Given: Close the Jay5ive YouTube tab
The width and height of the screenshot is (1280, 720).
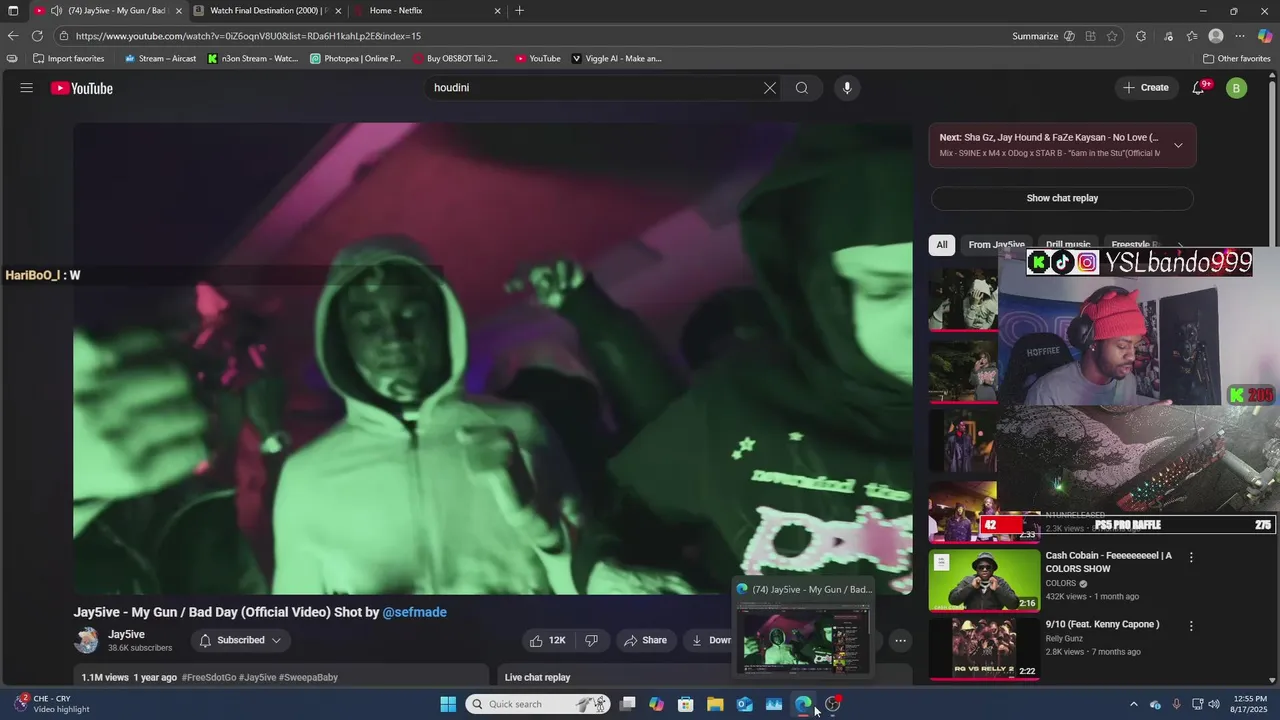Looking at the screenshot, I should [179, 11].
